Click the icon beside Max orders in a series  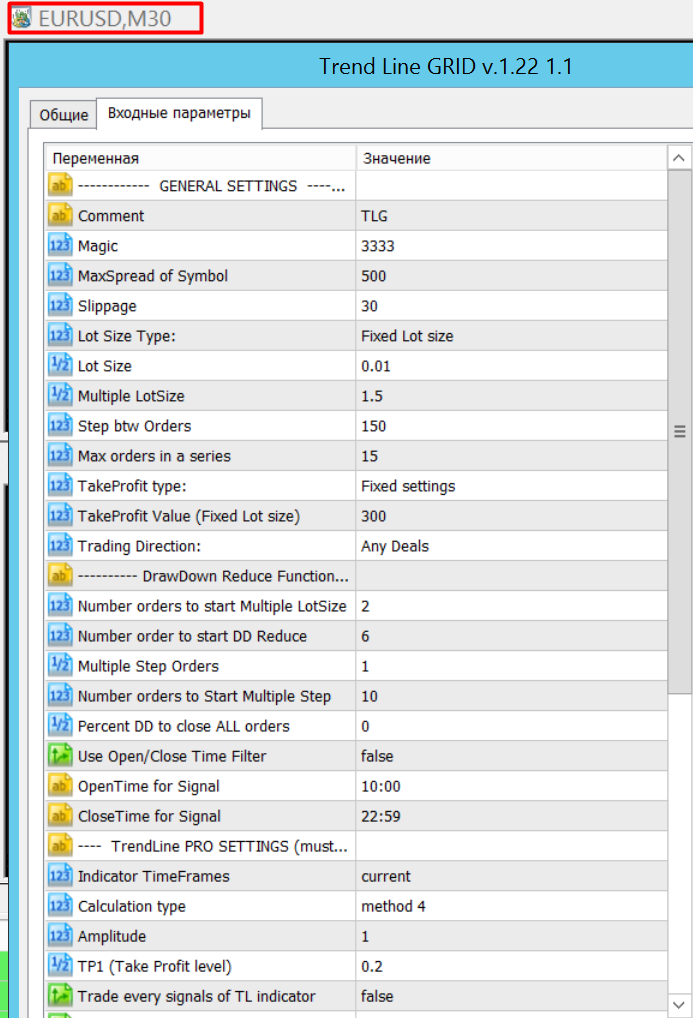click(60, 455)
